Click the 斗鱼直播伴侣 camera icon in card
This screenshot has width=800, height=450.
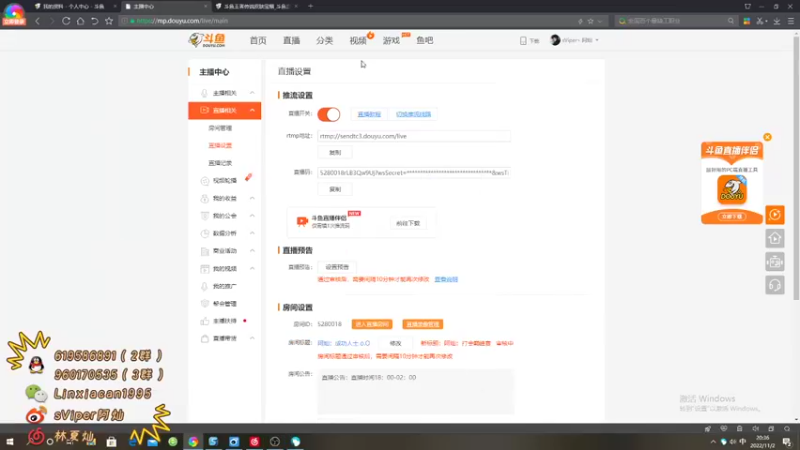point(302,221)
